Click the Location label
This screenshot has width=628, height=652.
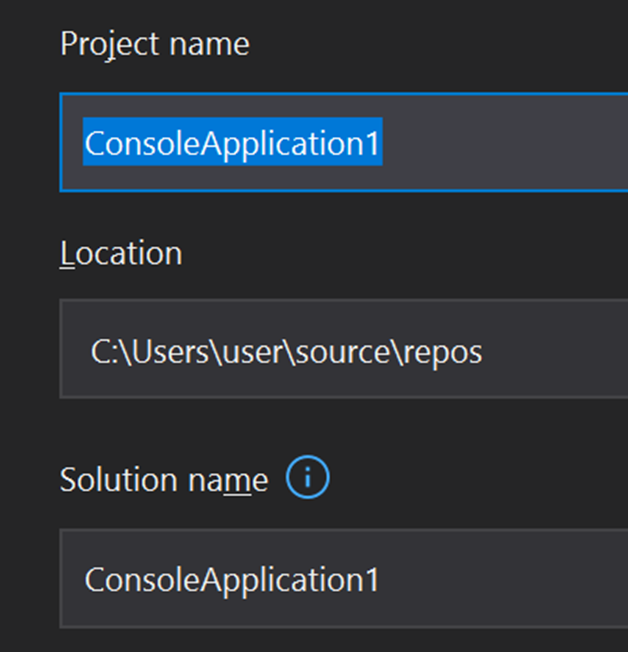(121, 253)
